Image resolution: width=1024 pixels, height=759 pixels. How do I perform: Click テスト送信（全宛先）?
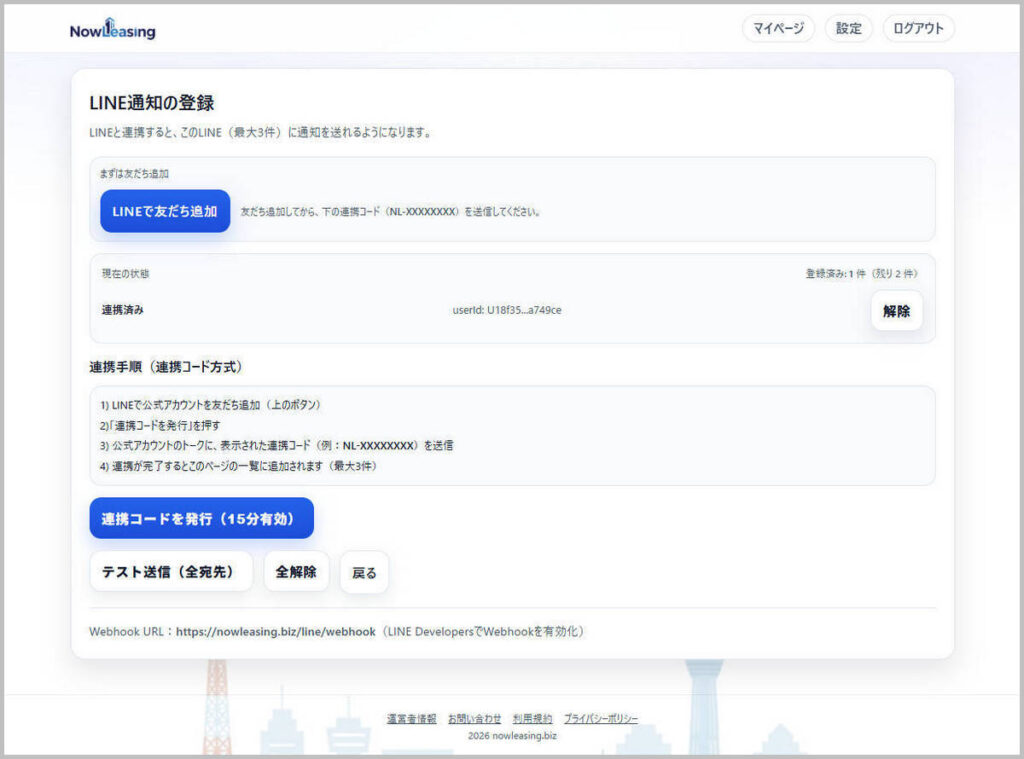coord(170,571)
